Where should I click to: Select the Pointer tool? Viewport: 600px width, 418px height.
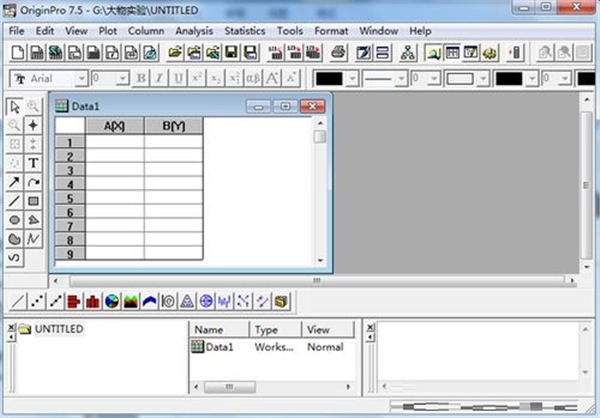(x=15, y=107)
